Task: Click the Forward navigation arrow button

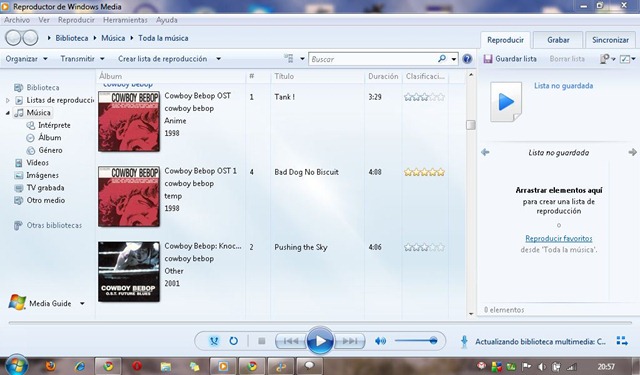Action: tap(30, 38)
